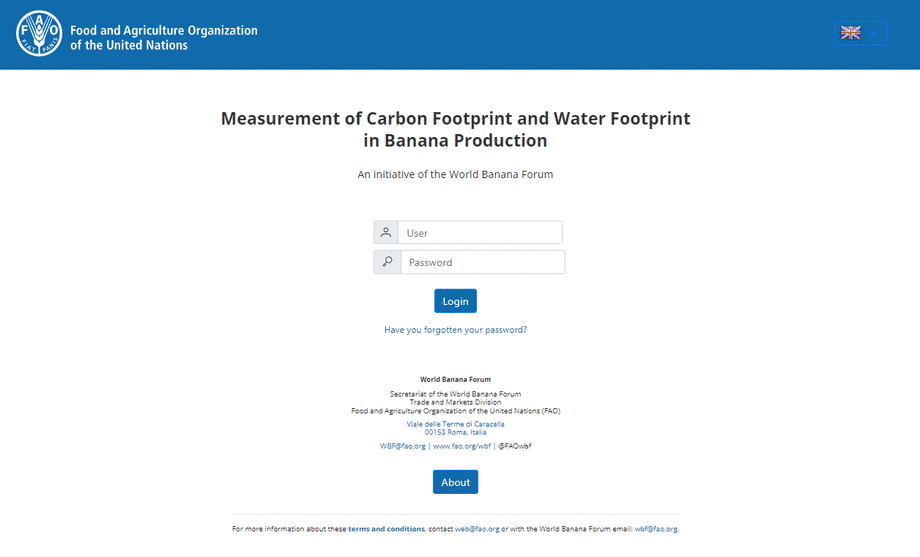
Task: Open the terms and conditions link
Action: point(386,529)
